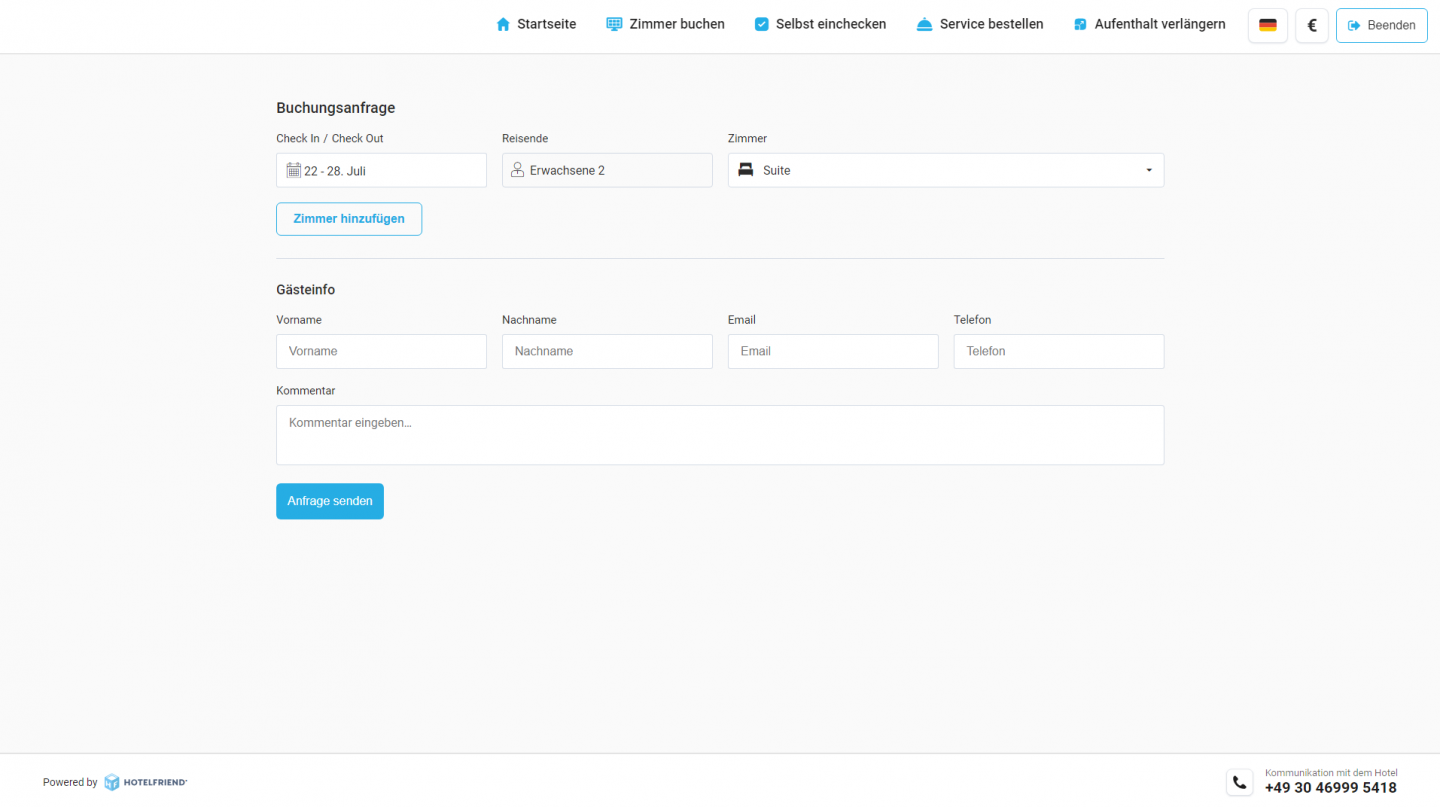1440x807 pixels.
Task: Focus the Vorname input field
Action: [x=381, y=351]
